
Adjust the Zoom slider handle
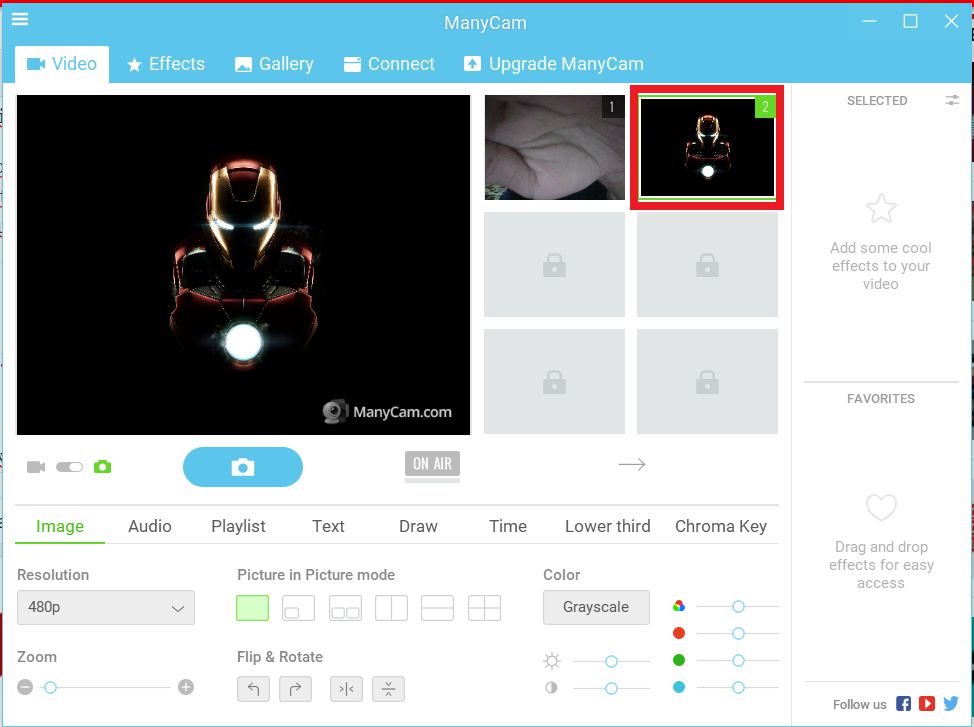(x=50, y=687)
